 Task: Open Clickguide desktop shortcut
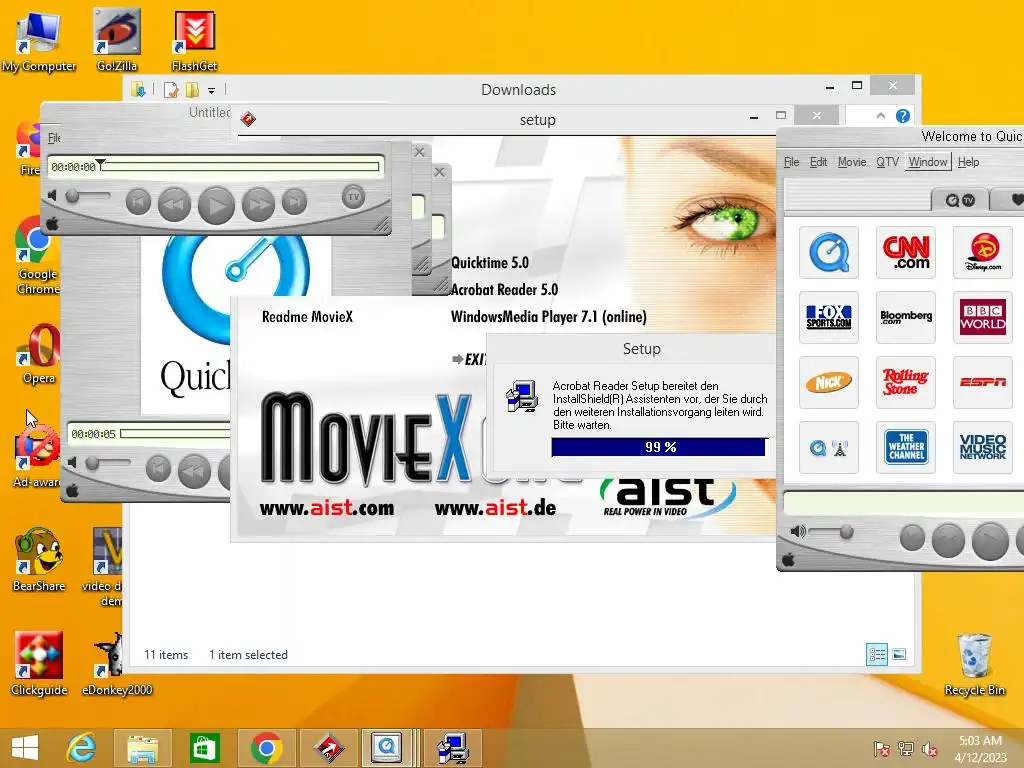pos(39,664)
